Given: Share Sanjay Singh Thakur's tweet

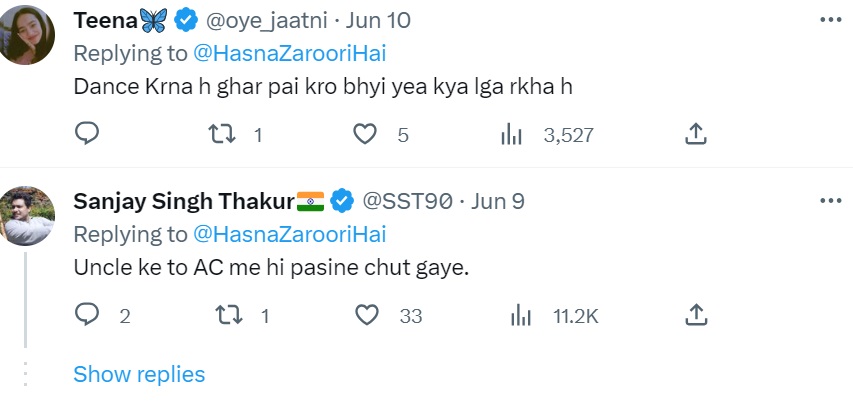Looking at the screenshot, I should [x=697, y=316].
